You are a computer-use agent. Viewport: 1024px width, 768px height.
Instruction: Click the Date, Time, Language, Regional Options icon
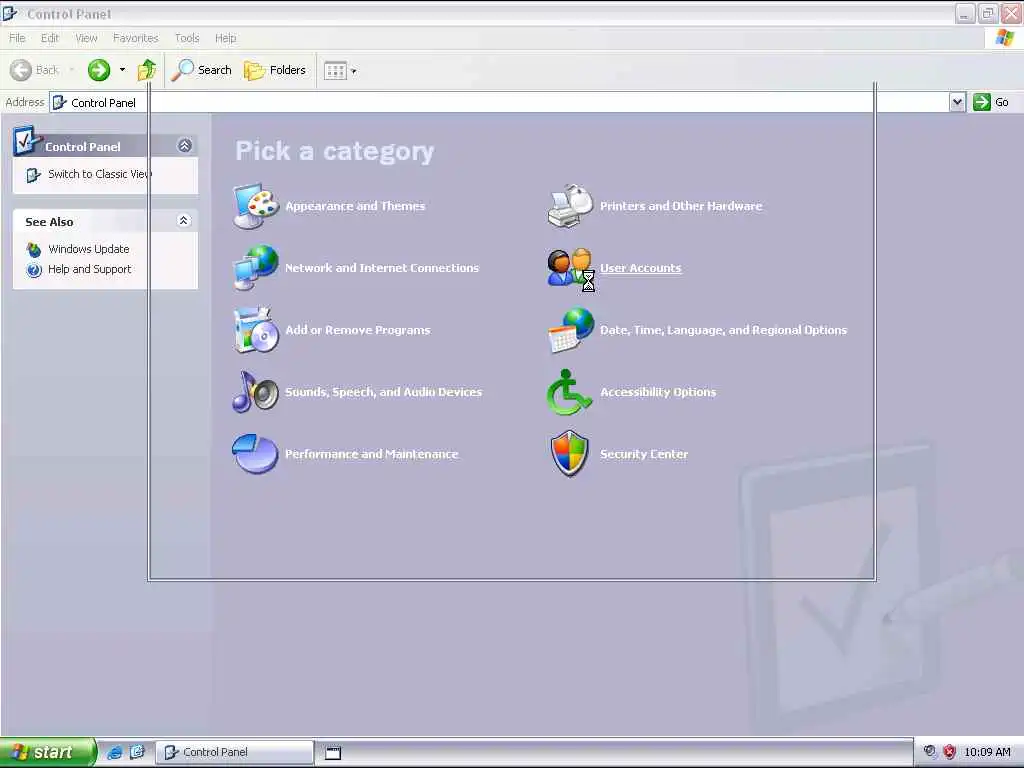[x=571, y=330]
